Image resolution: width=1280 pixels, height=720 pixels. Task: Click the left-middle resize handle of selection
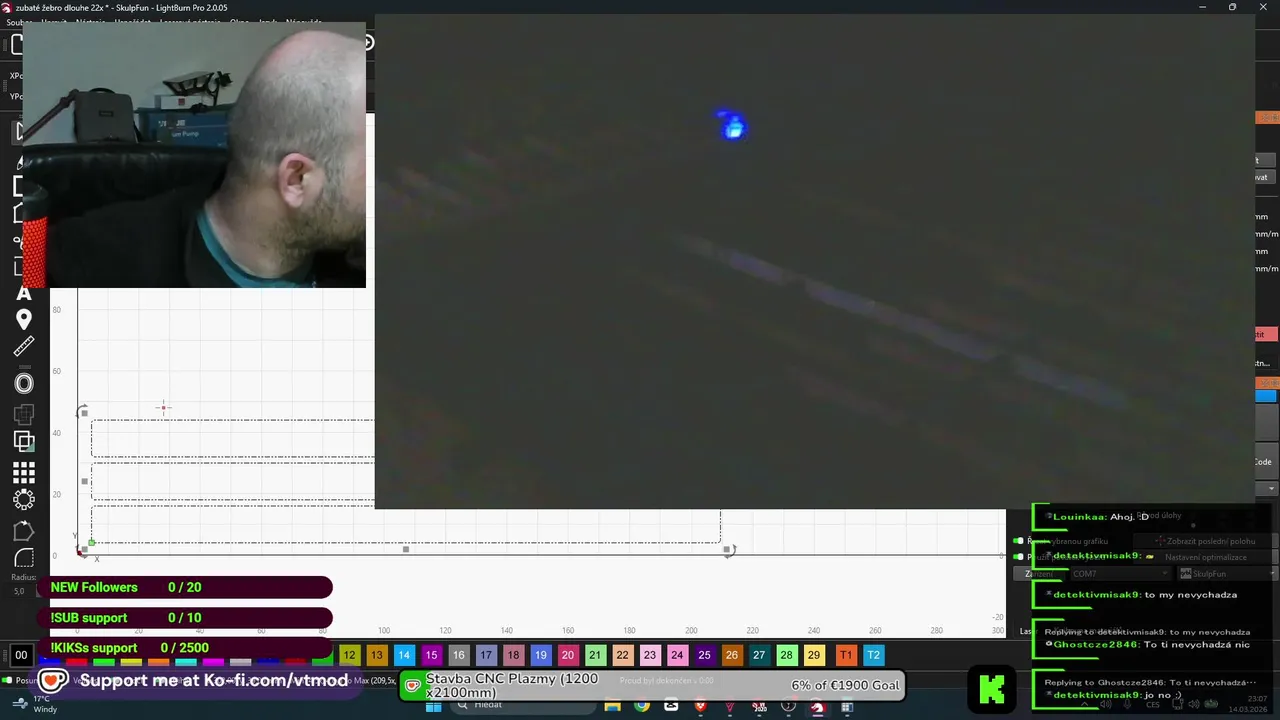(84, 481)
